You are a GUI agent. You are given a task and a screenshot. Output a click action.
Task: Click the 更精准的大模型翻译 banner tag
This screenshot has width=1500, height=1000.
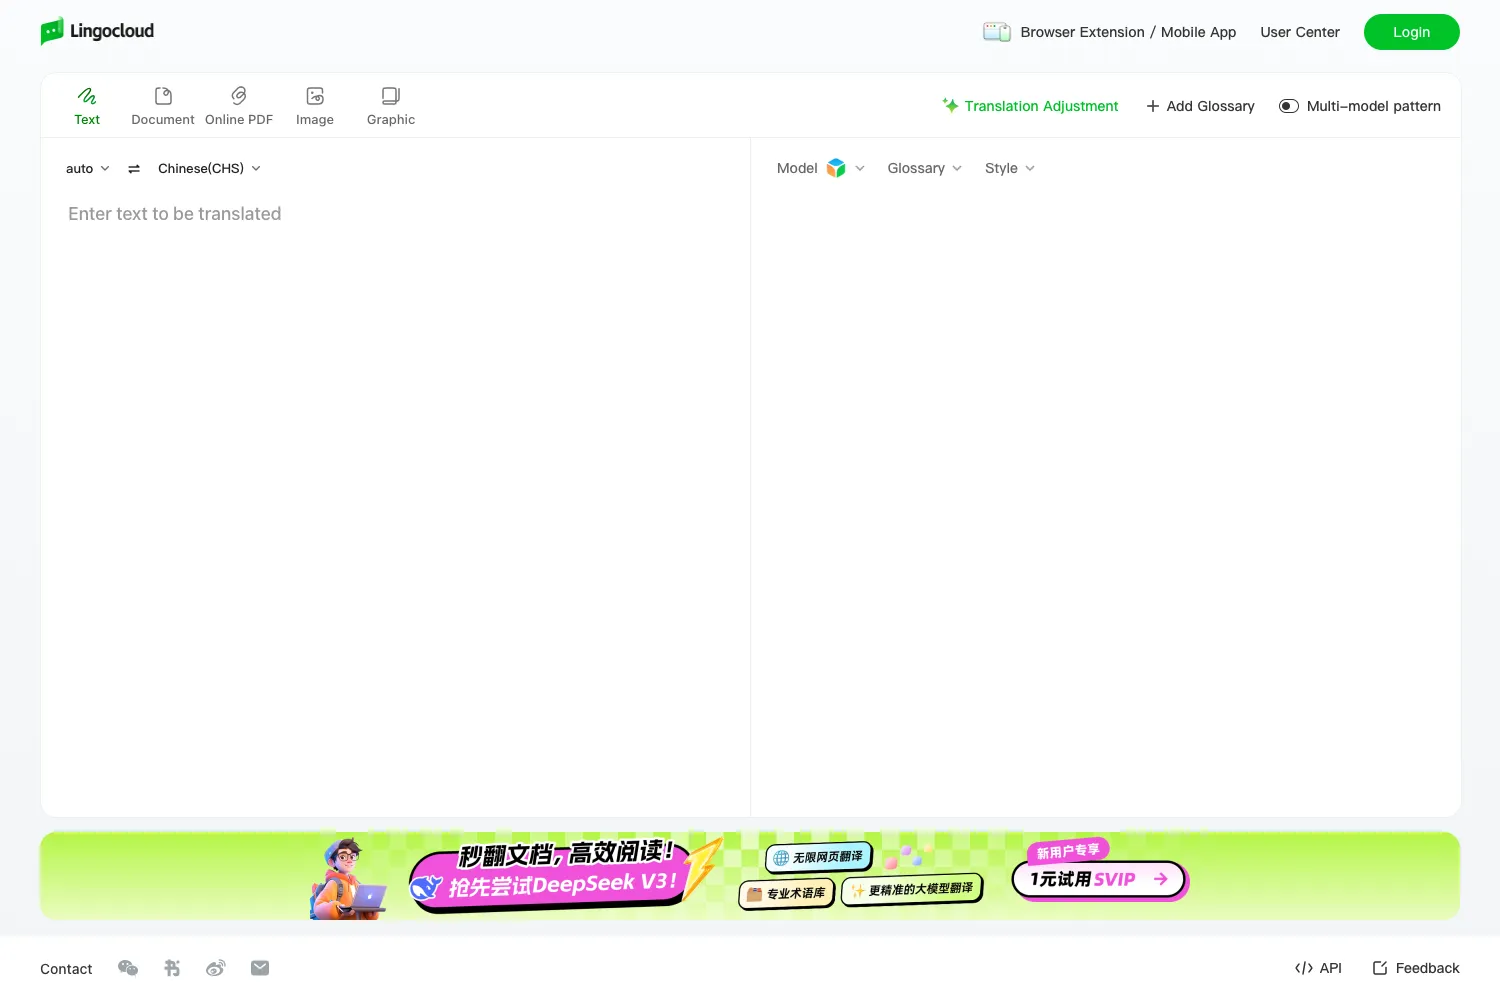912,889
